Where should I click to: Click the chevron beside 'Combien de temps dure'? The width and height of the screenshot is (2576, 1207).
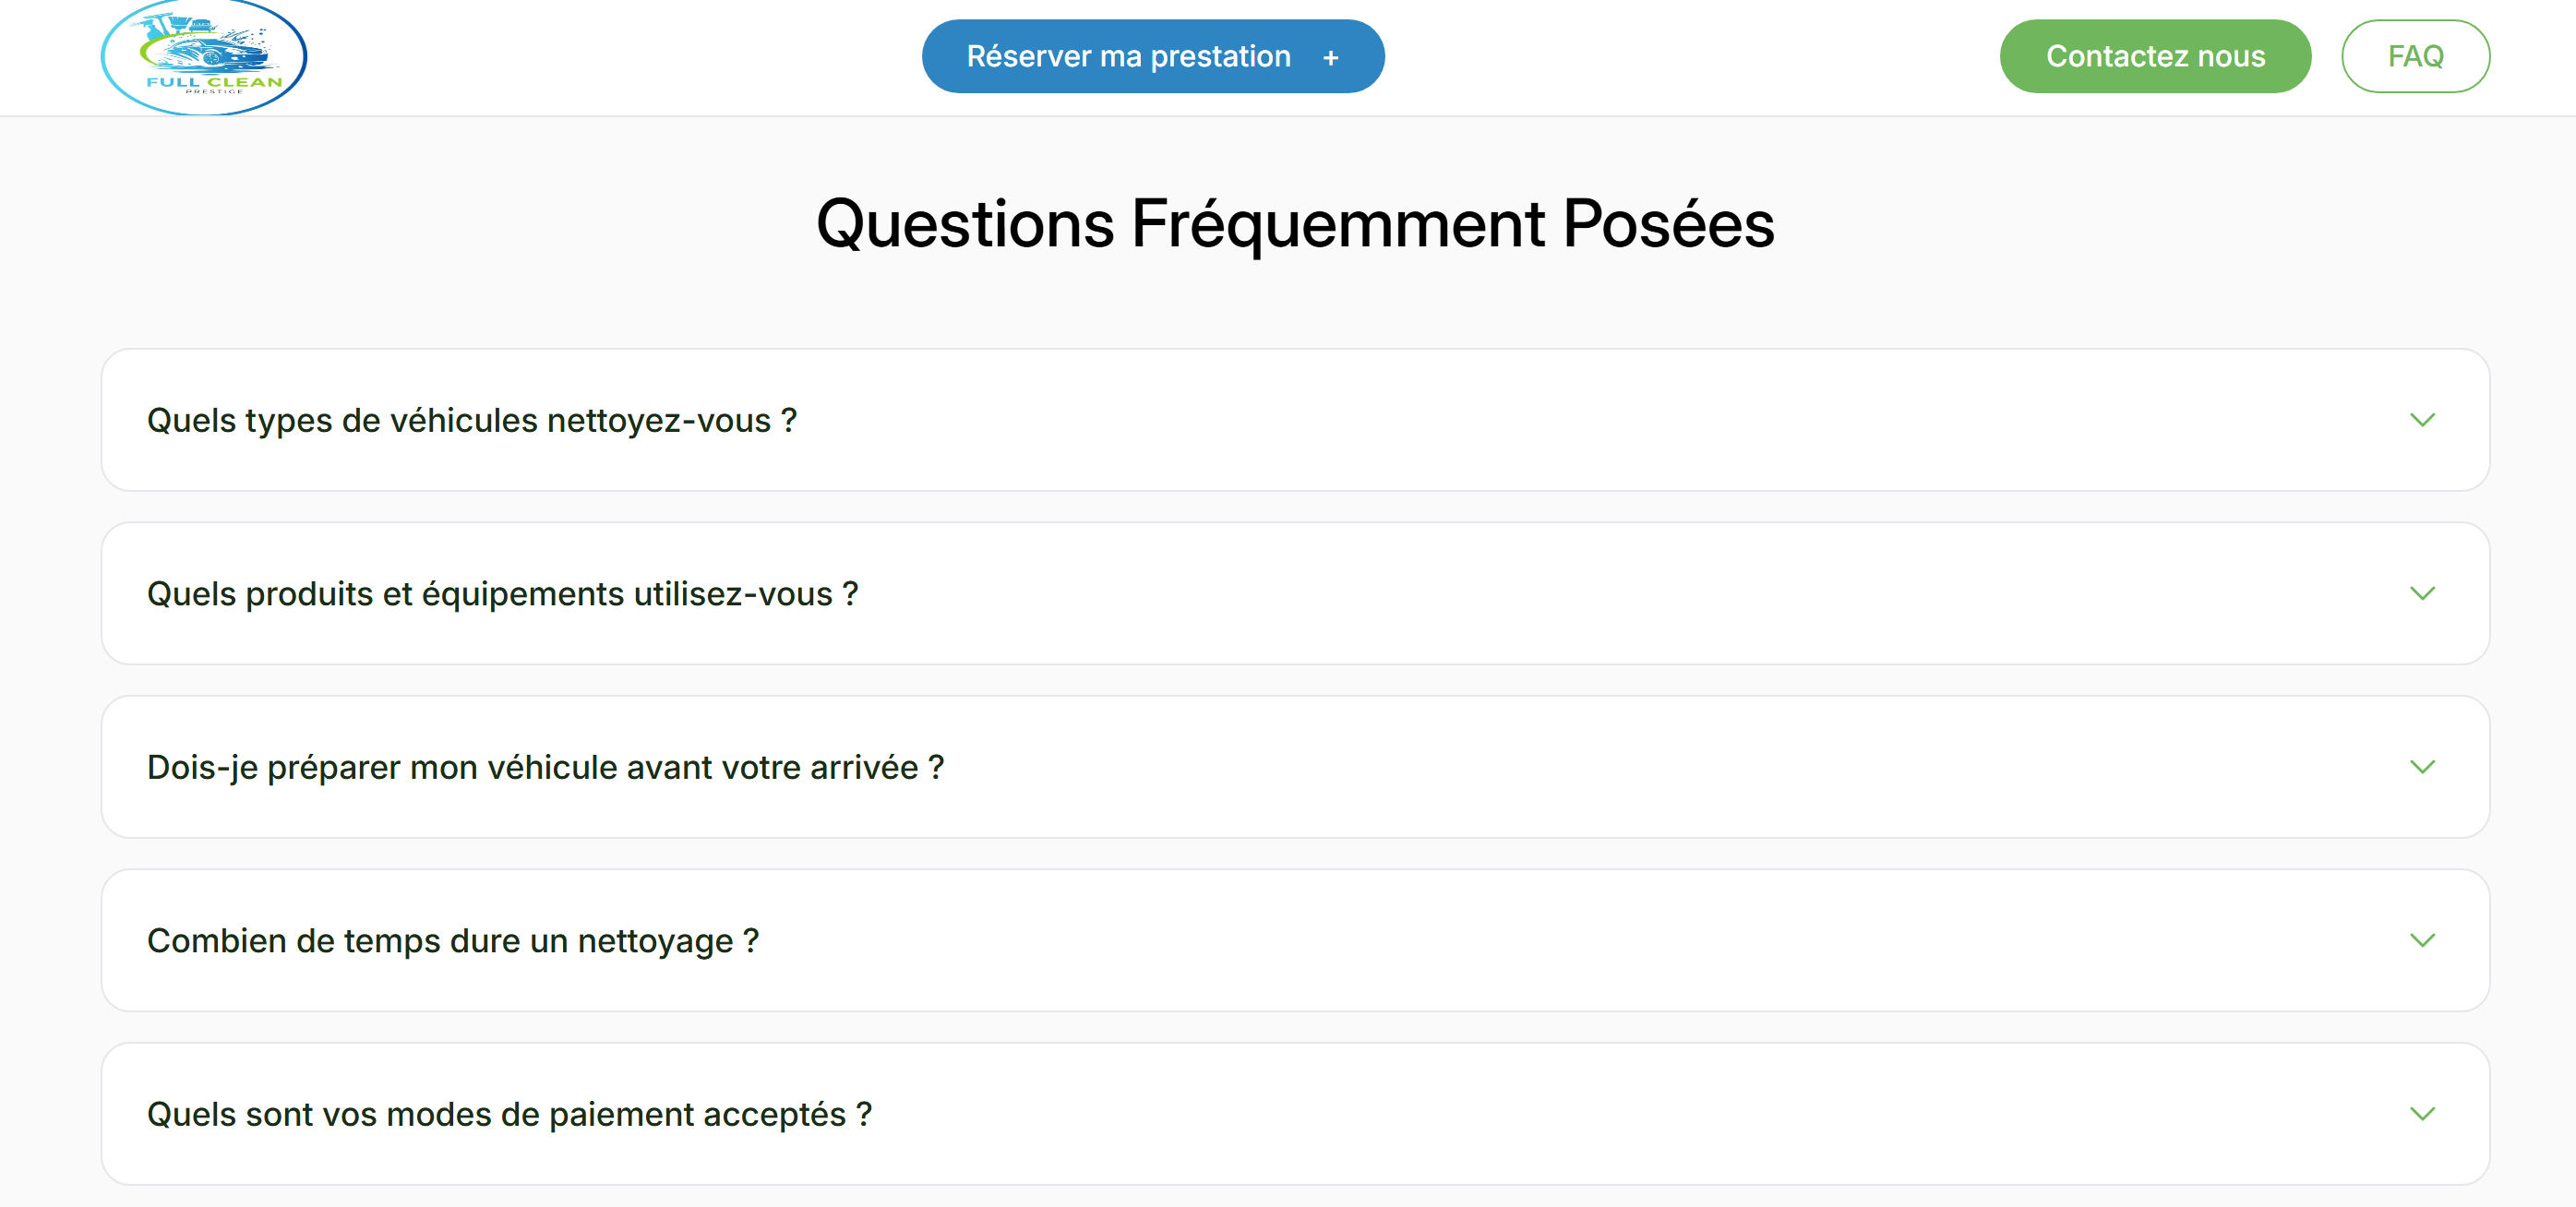pyautogui.click(x=2421, y=941)
